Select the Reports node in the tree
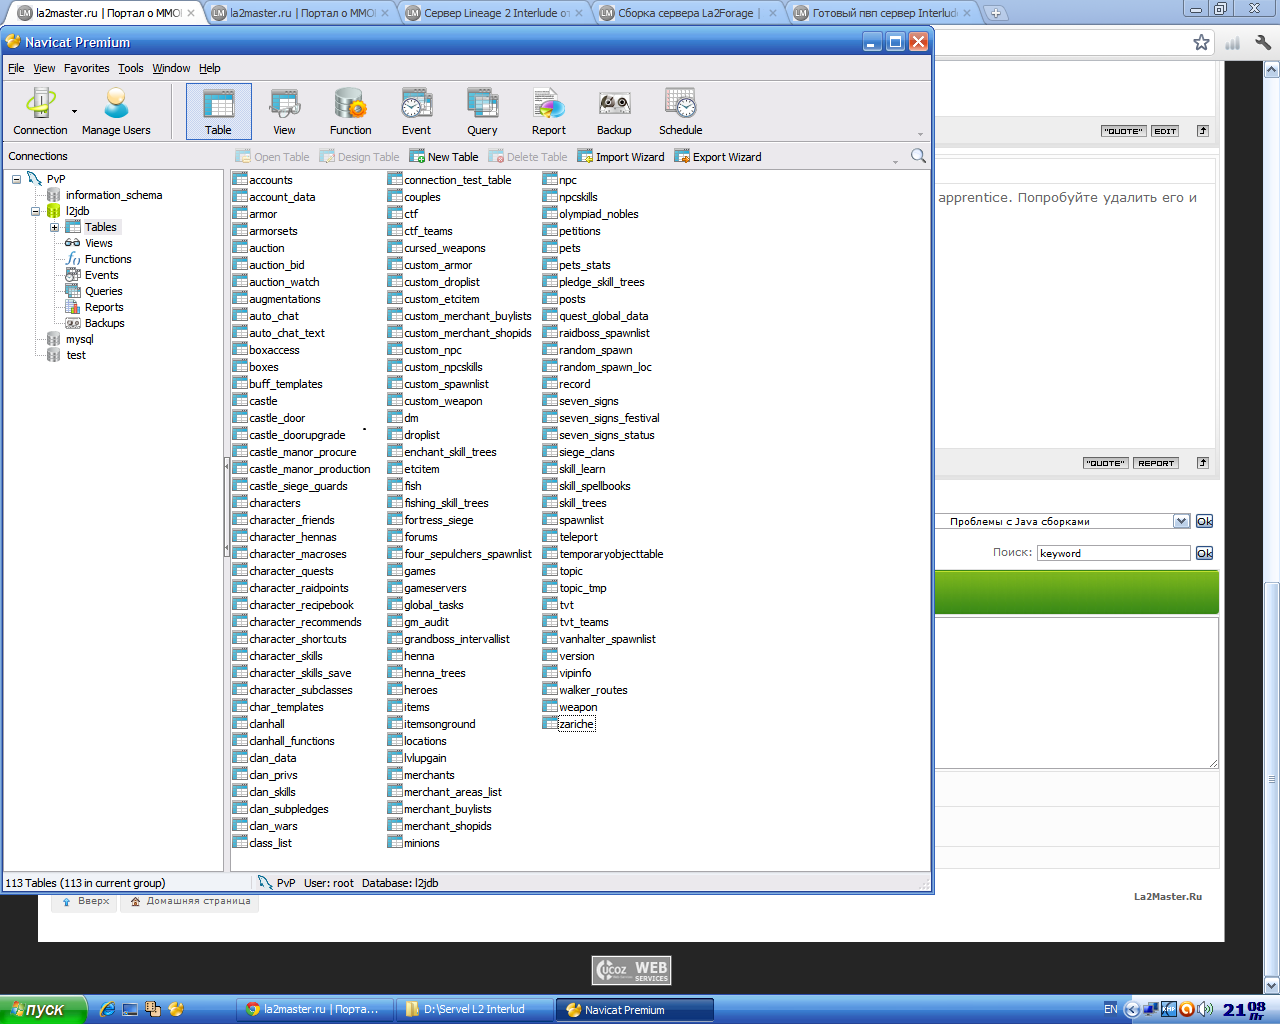 click(104, 307)
